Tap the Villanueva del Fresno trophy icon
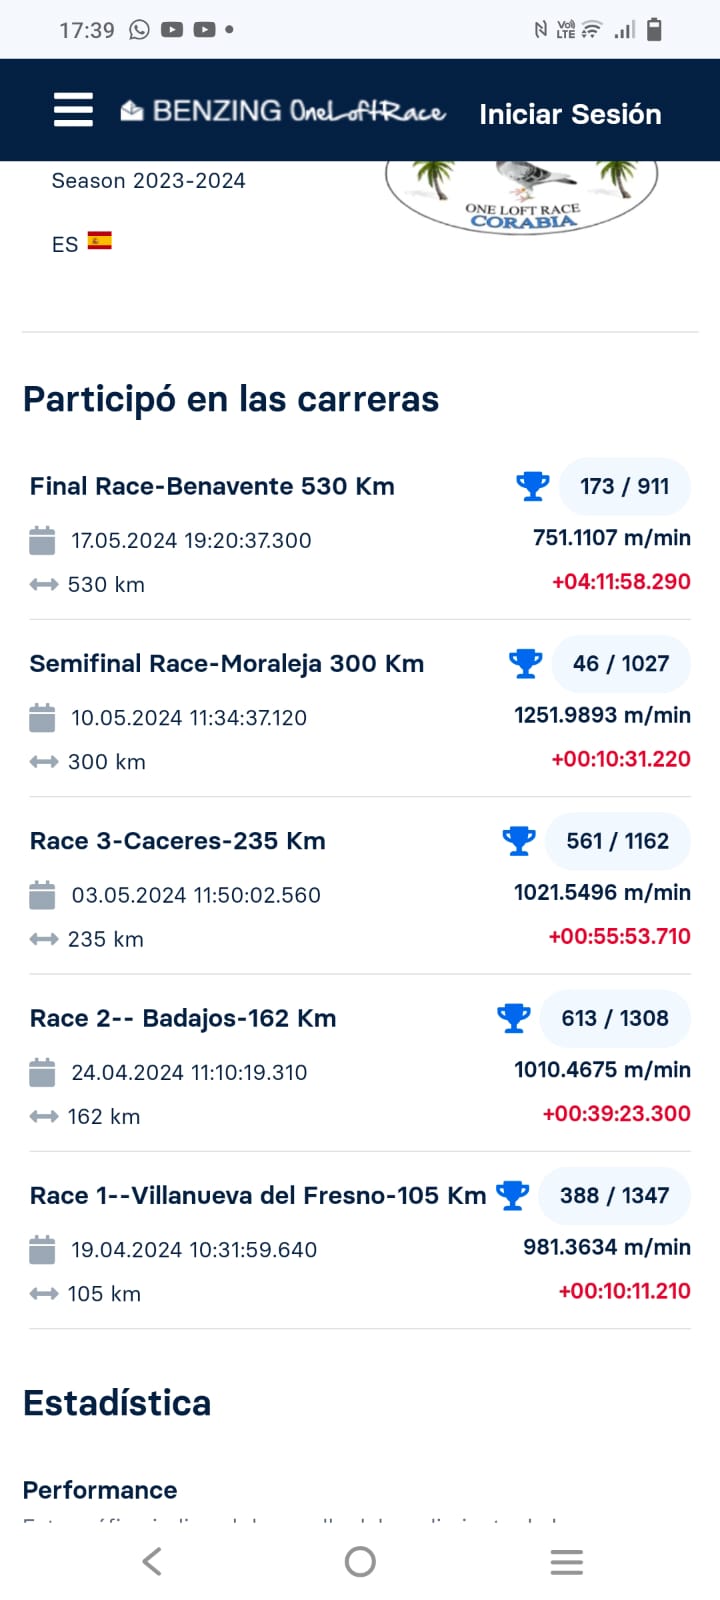 click(512, 1195)
